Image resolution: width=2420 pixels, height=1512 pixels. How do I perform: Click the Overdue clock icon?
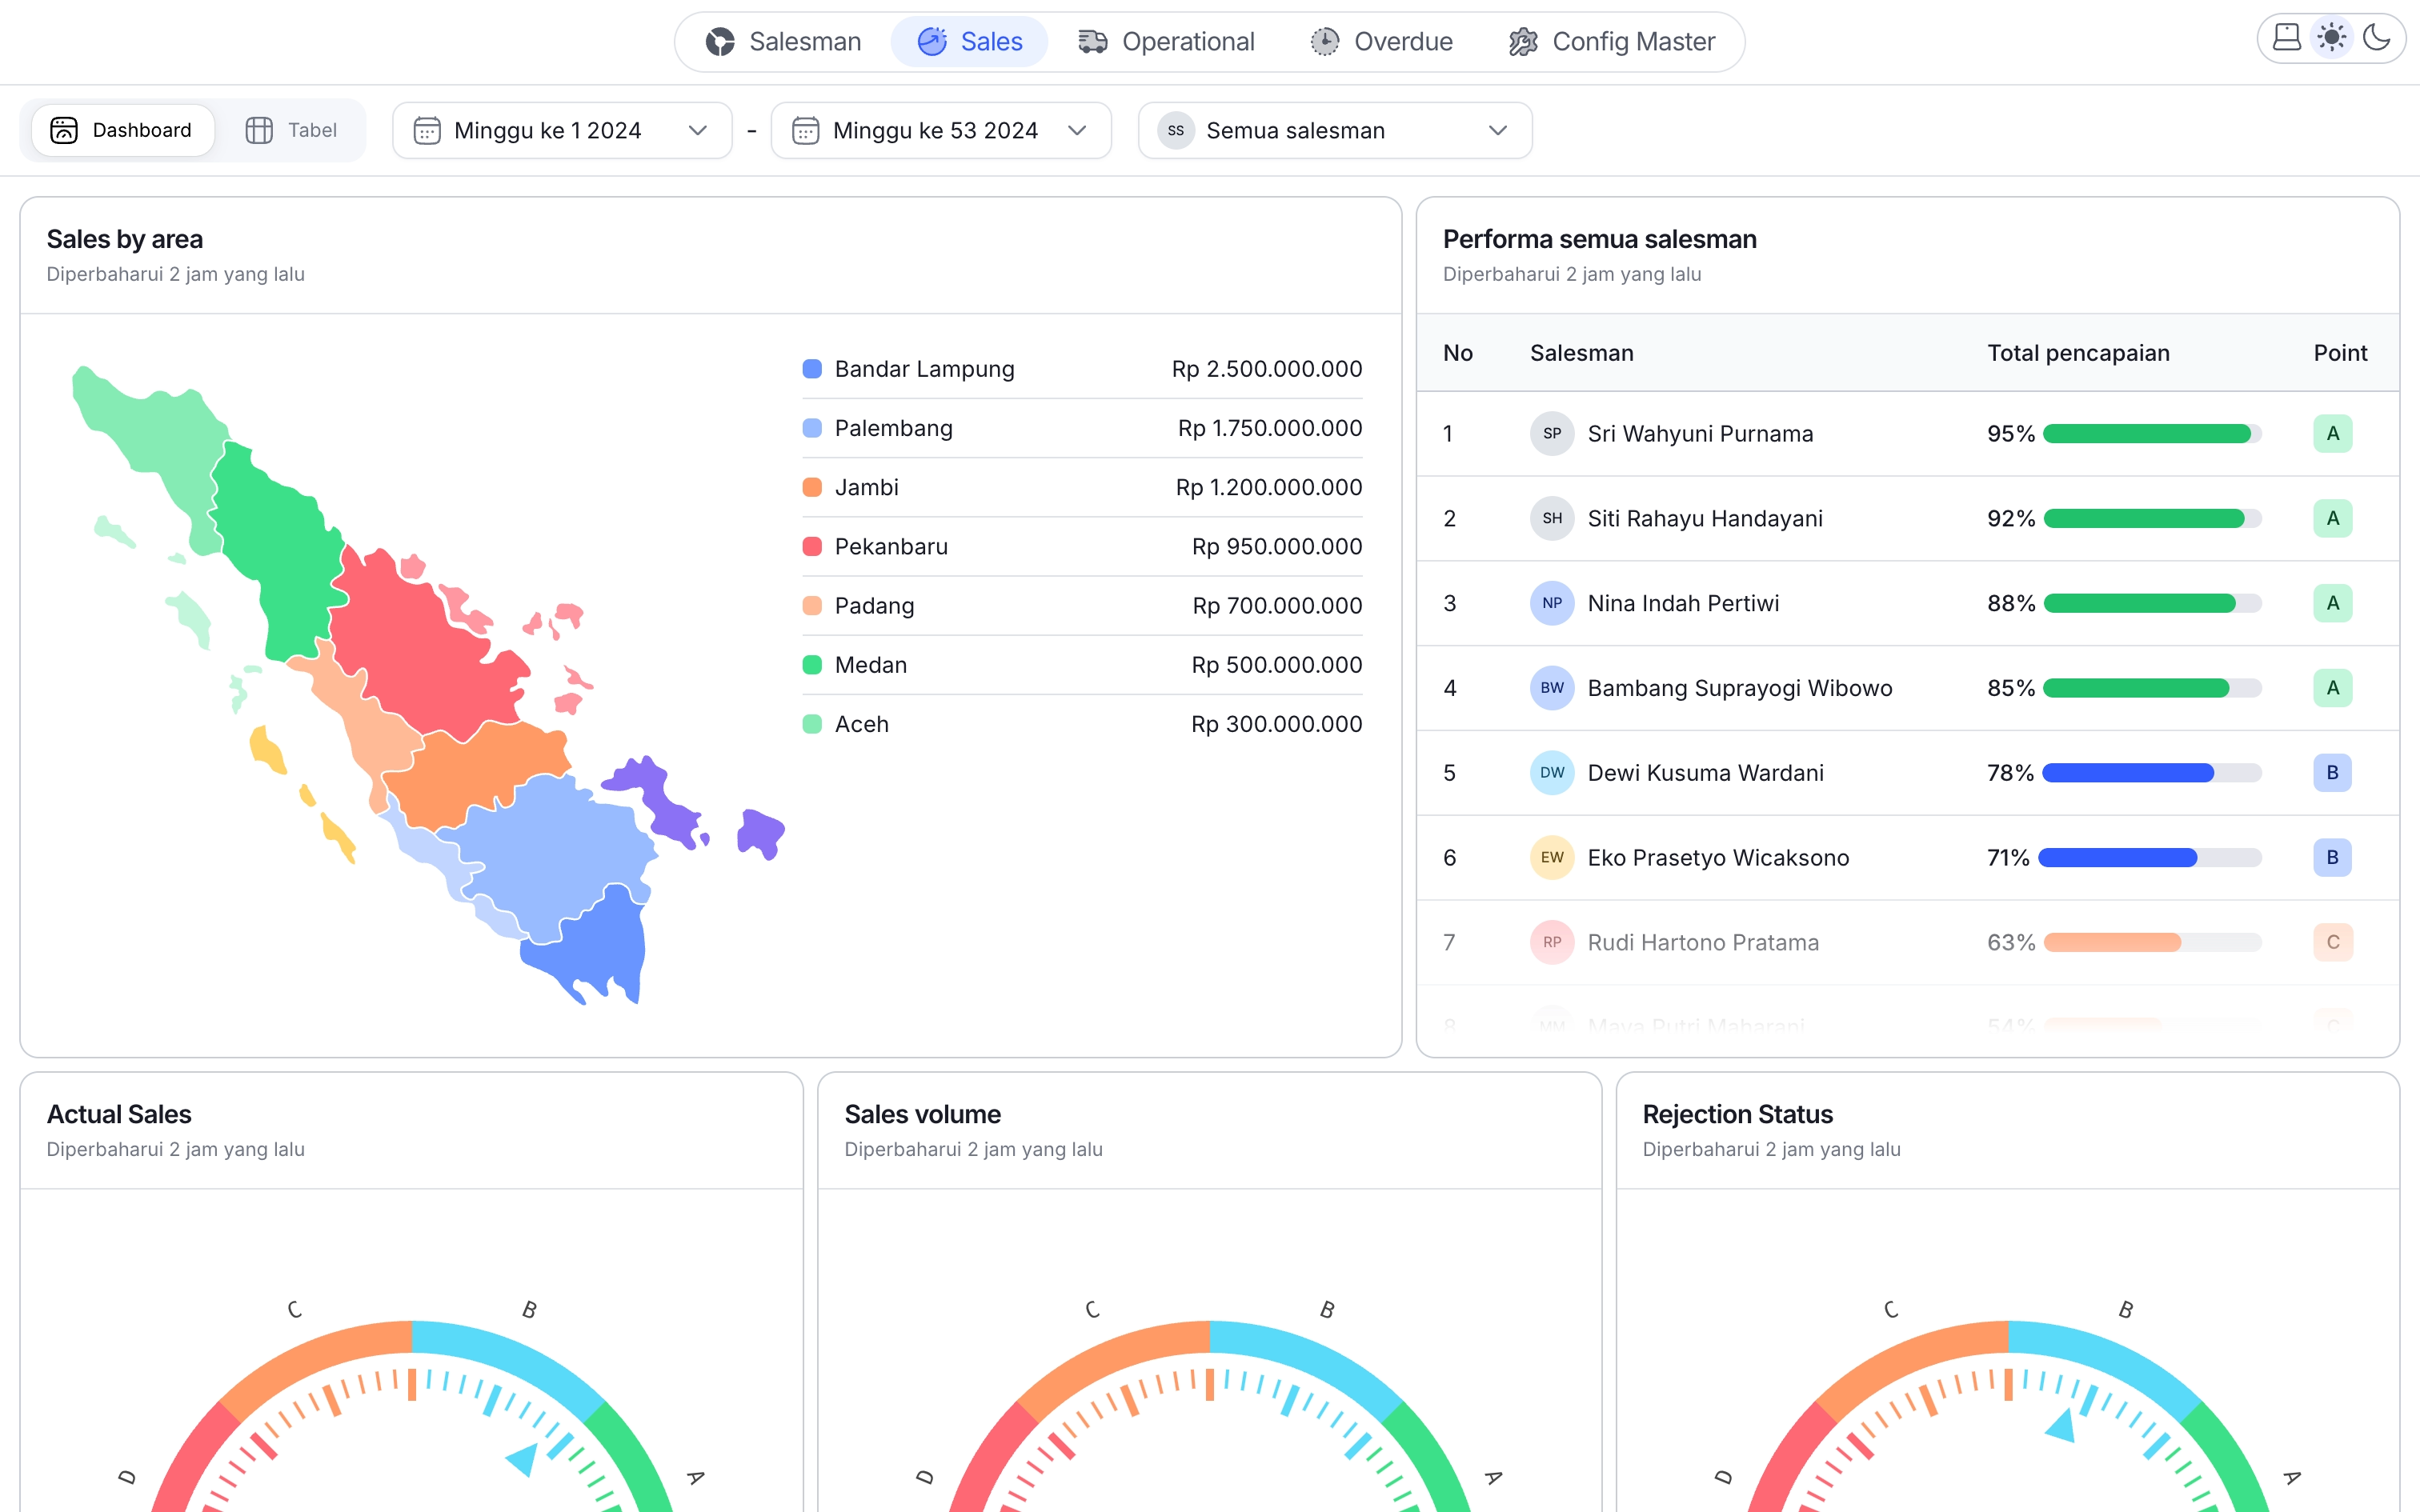(1325, 42)
